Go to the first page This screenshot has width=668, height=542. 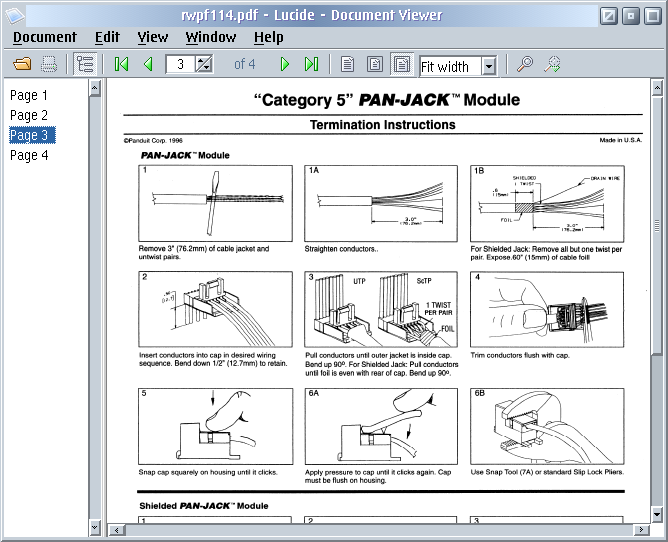(122, 65)
